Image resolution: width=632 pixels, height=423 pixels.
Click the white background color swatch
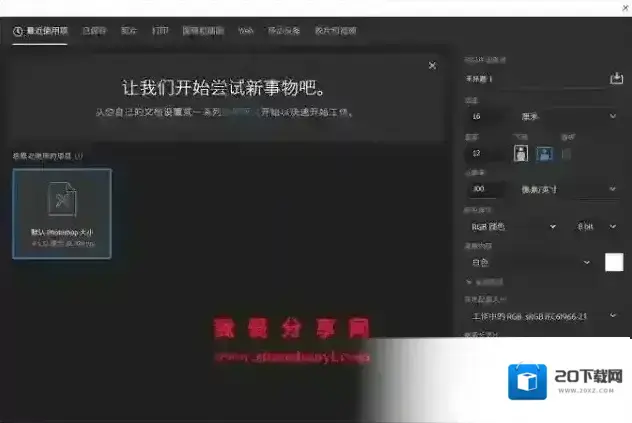613,263
